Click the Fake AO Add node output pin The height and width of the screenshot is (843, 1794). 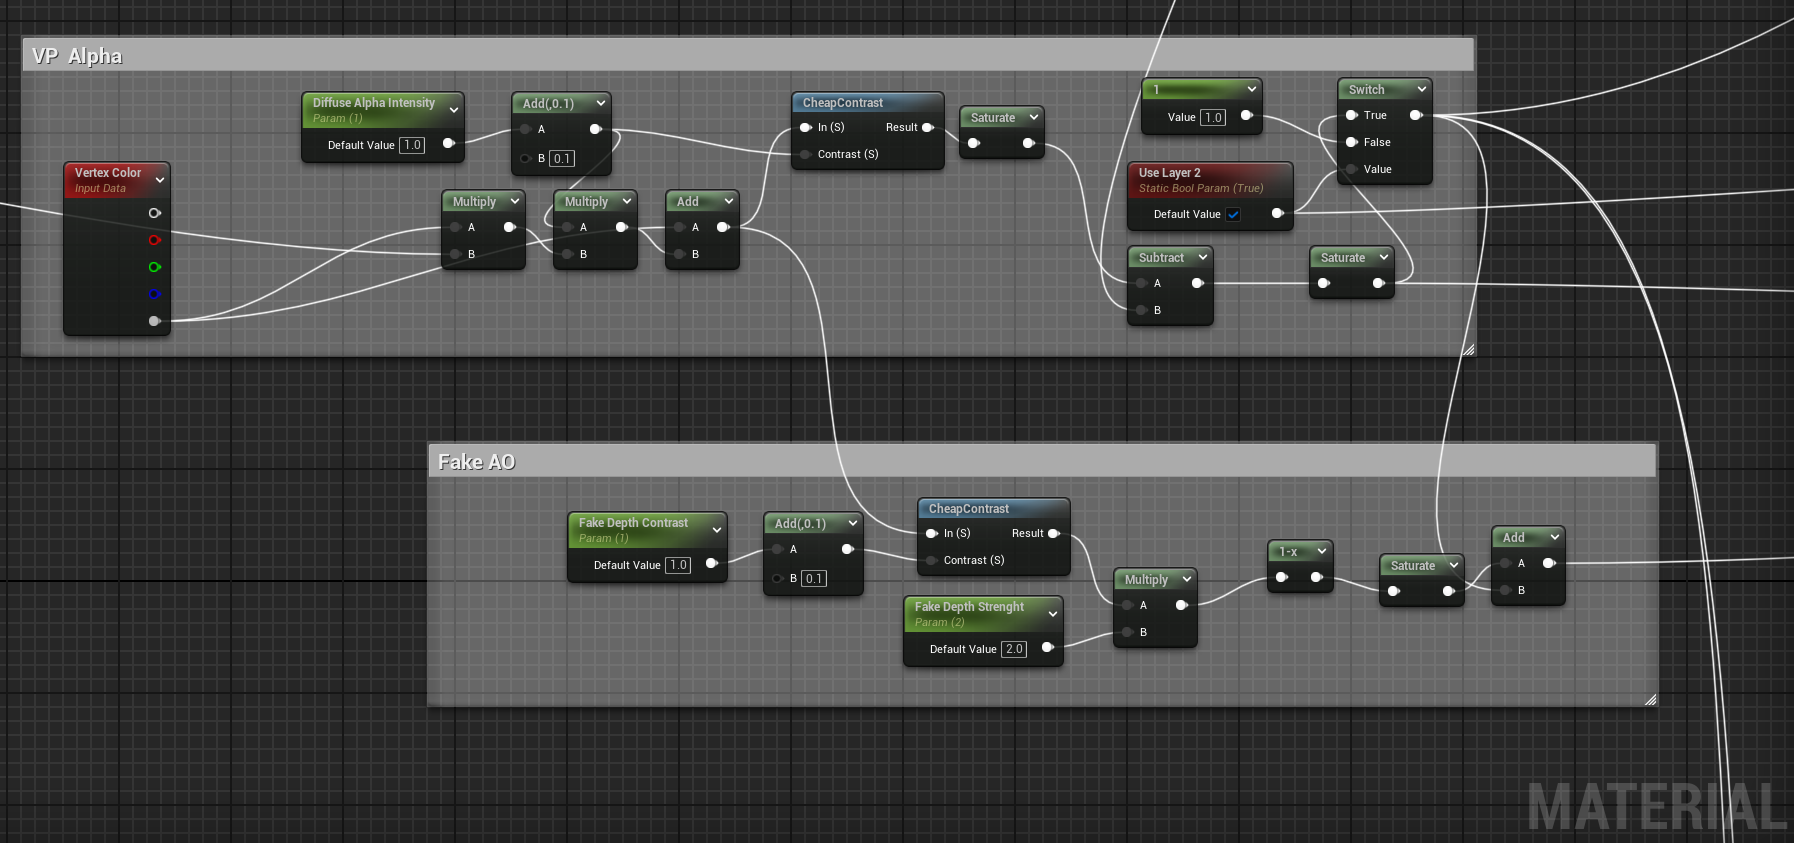[x=1549, y=563]
